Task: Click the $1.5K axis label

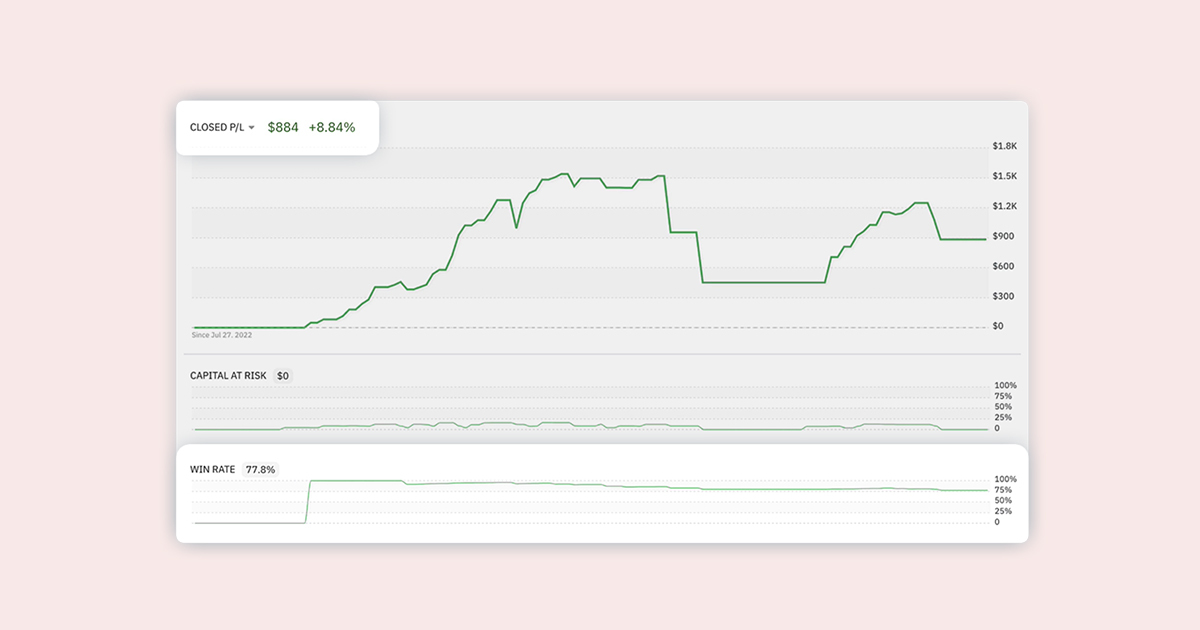Action: click(1004, 175)
